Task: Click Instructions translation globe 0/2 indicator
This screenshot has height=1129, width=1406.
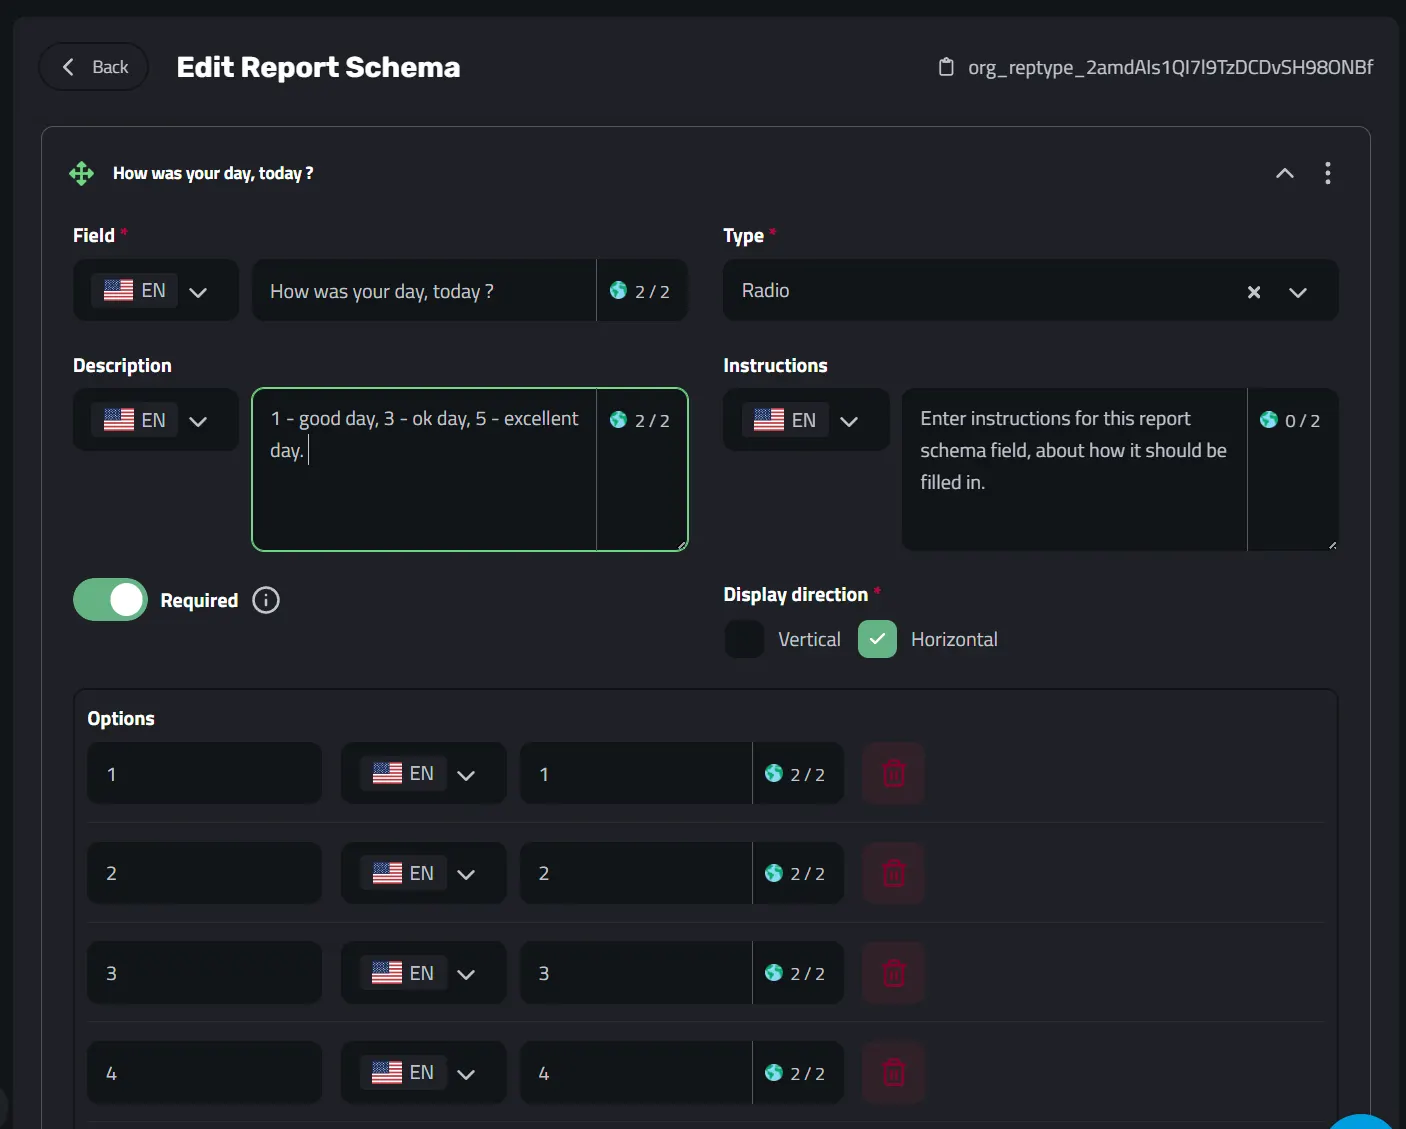Action: tap(1291, 420)
